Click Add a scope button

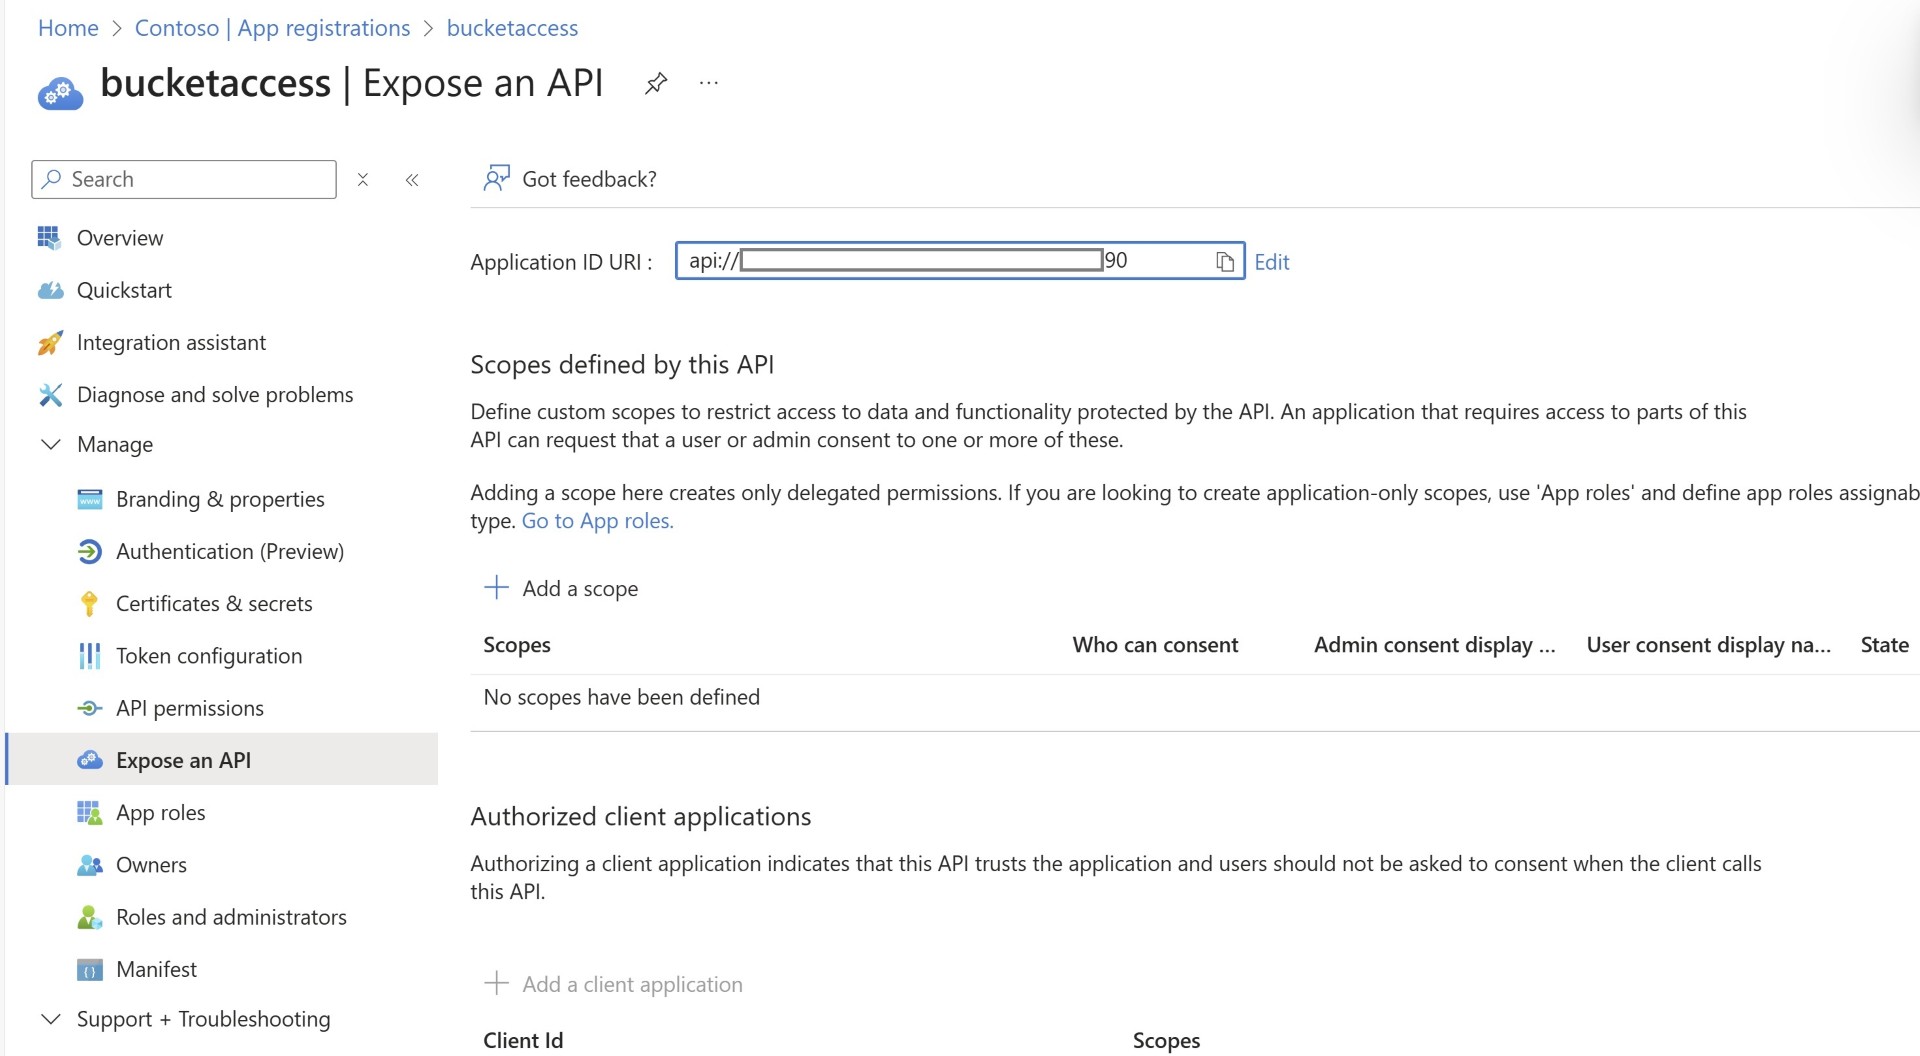click(x=561, y=588)
